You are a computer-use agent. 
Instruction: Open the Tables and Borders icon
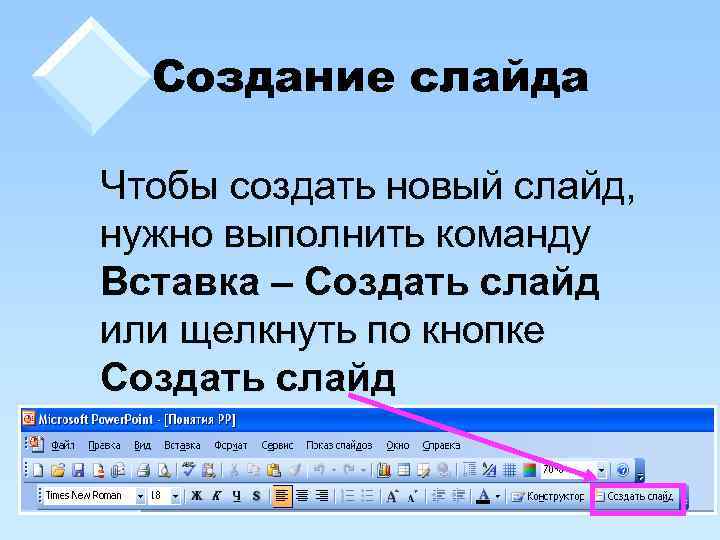(x=423, y=470)
